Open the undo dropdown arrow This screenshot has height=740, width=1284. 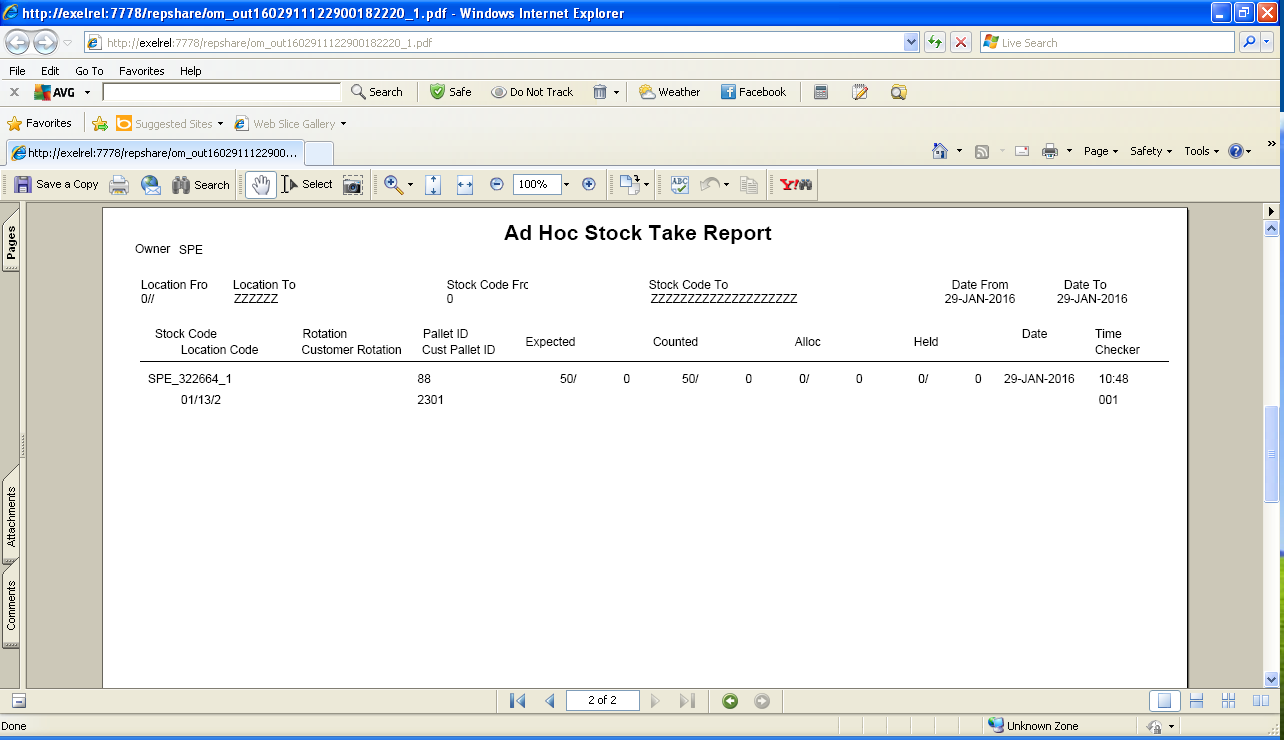click(x=726, y=185)
